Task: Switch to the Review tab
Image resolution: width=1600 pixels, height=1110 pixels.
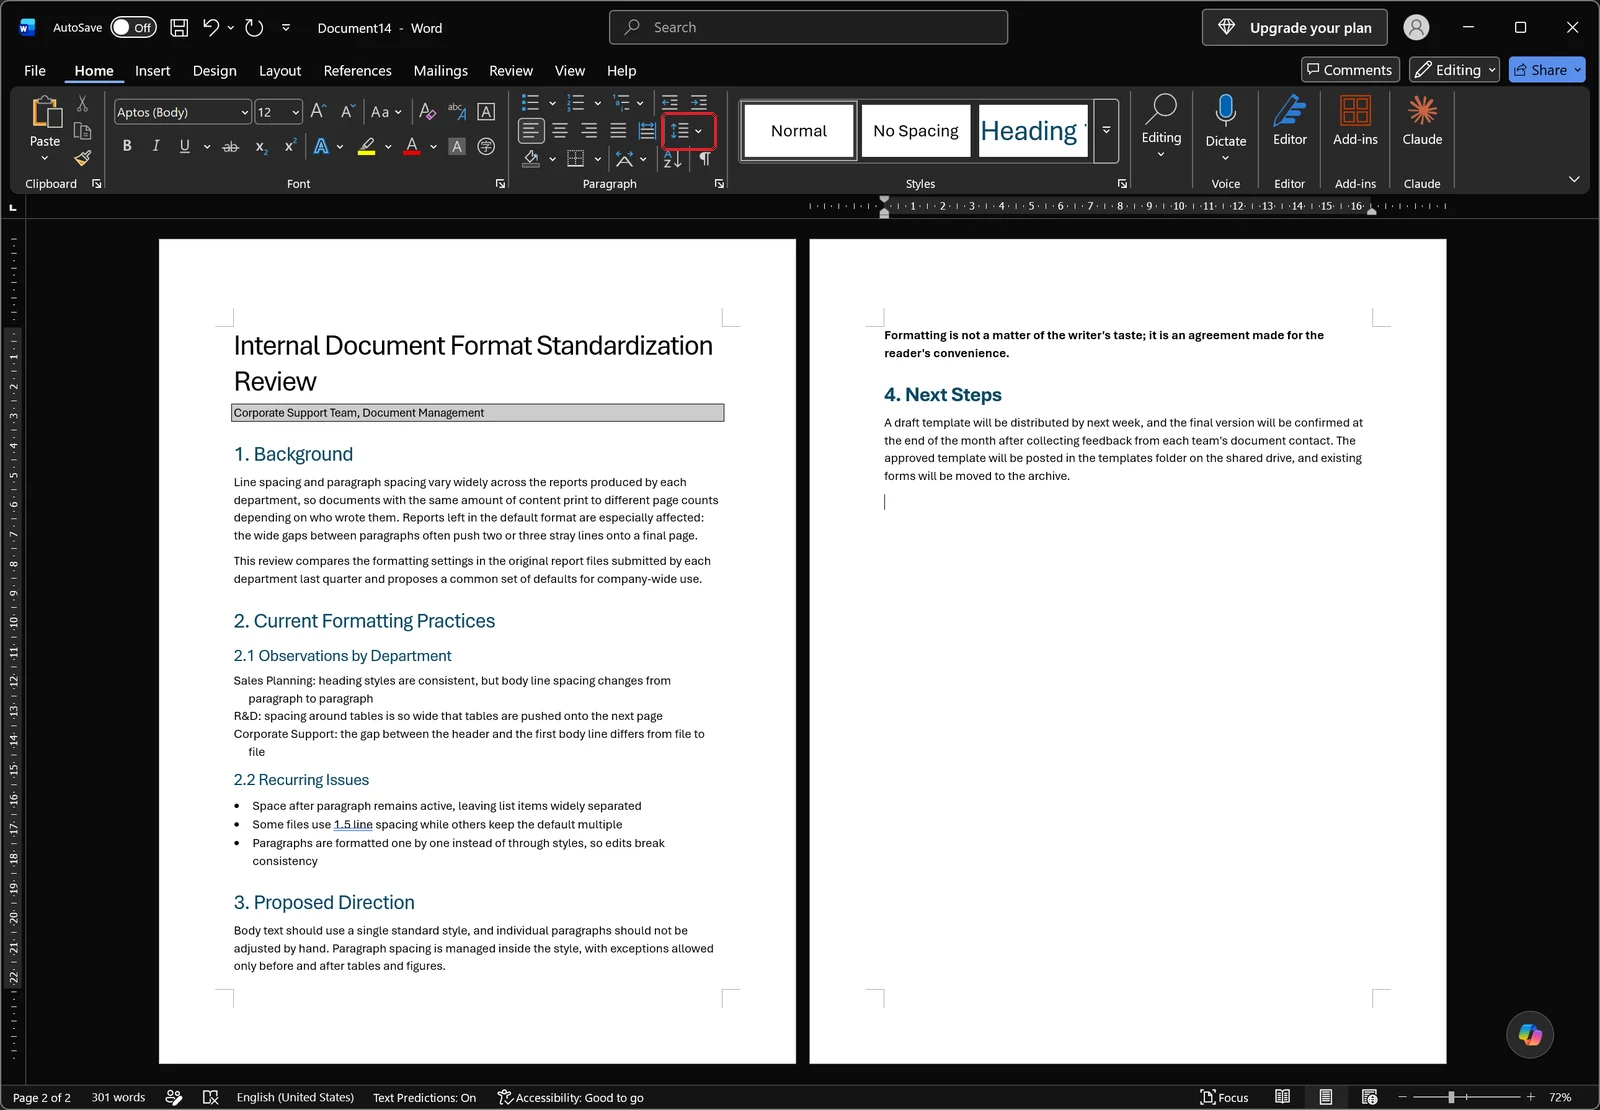Action: (x=511, y=71)
